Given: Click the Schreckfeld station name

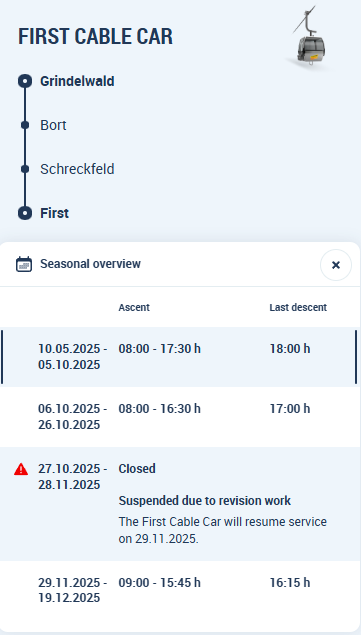Looking at the screenshot, I should tap(77, 169).
